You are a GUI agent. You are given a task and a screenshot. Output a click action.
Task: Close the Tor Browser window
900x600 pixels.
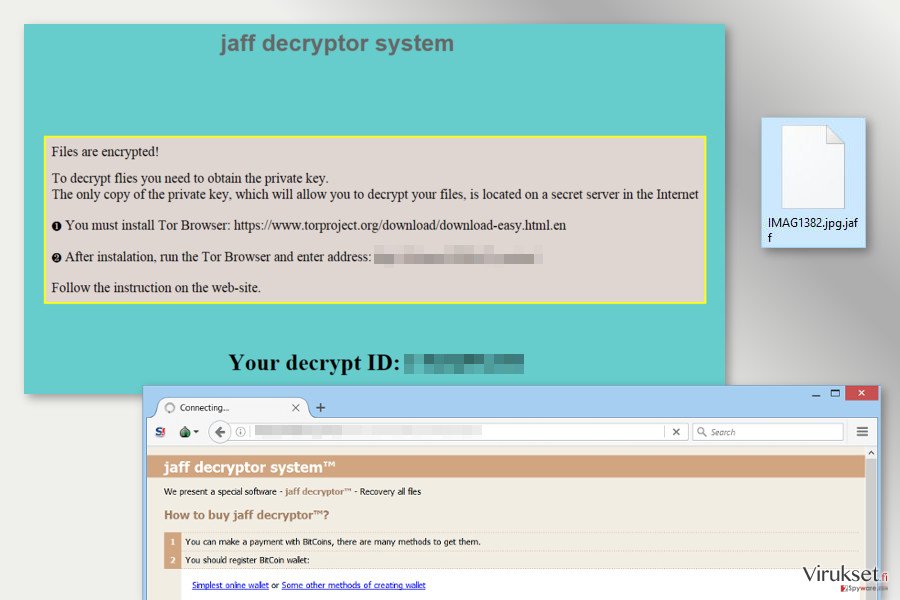click(862, 393)
